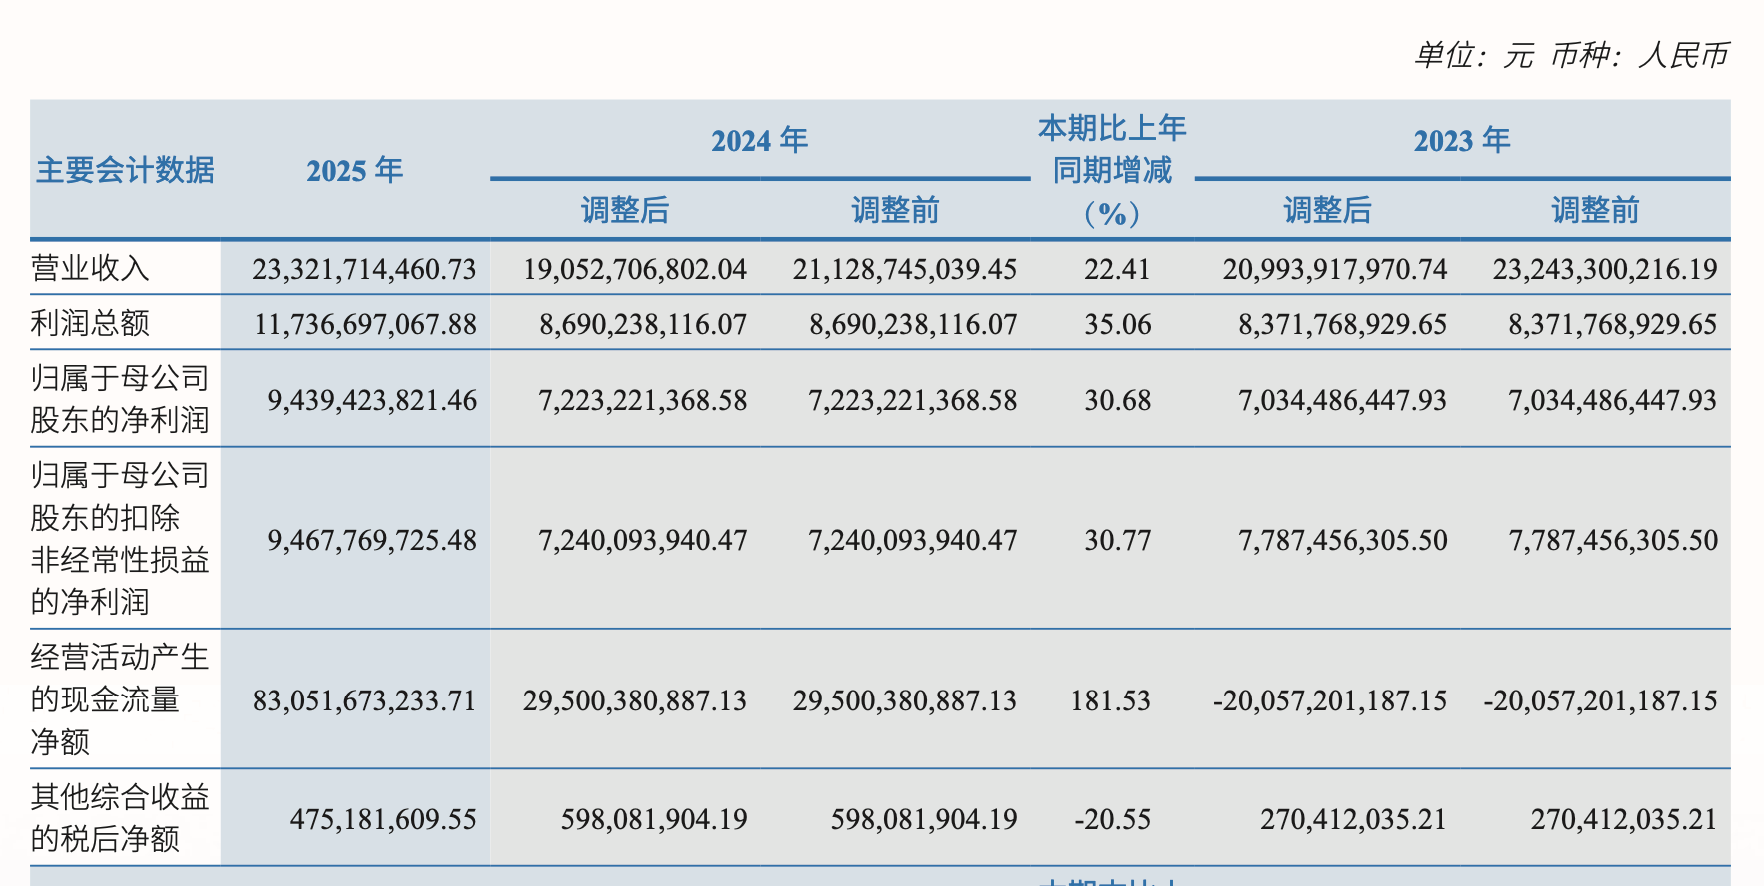The image size is (1764, 886).
Task: Click the 2025 年 column header
Action: click(x=355, y=171)
